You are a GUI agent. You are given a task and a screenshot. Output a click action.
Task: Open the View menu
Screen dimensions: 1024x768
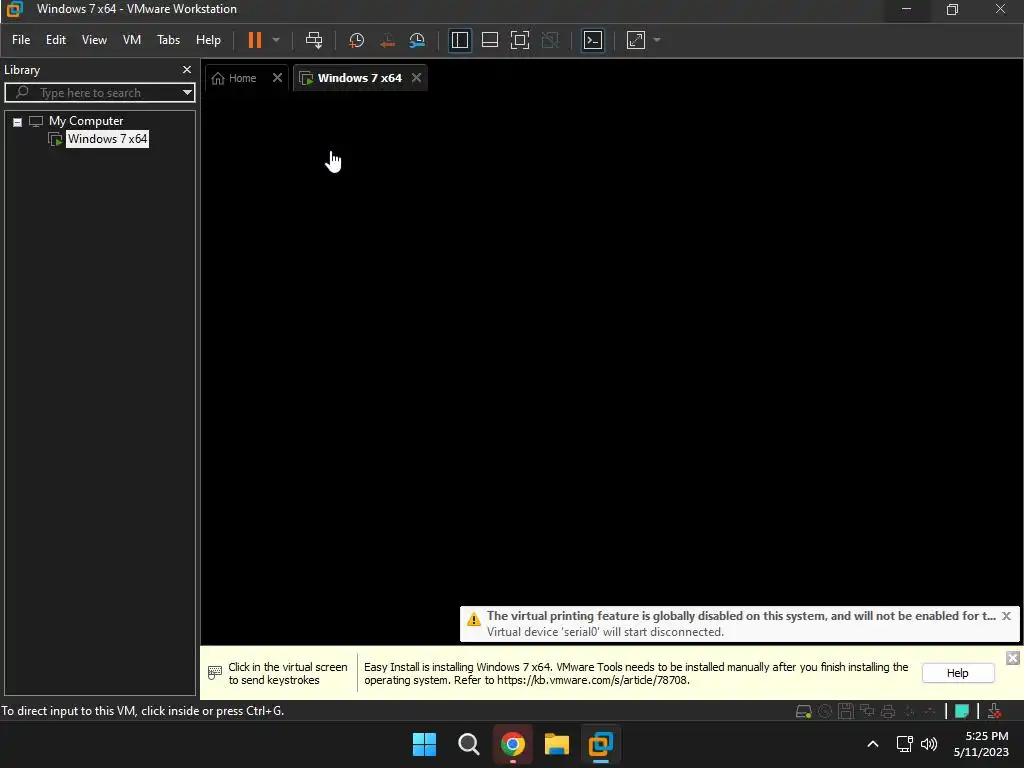pyautogui.click(x=94, y=40)
